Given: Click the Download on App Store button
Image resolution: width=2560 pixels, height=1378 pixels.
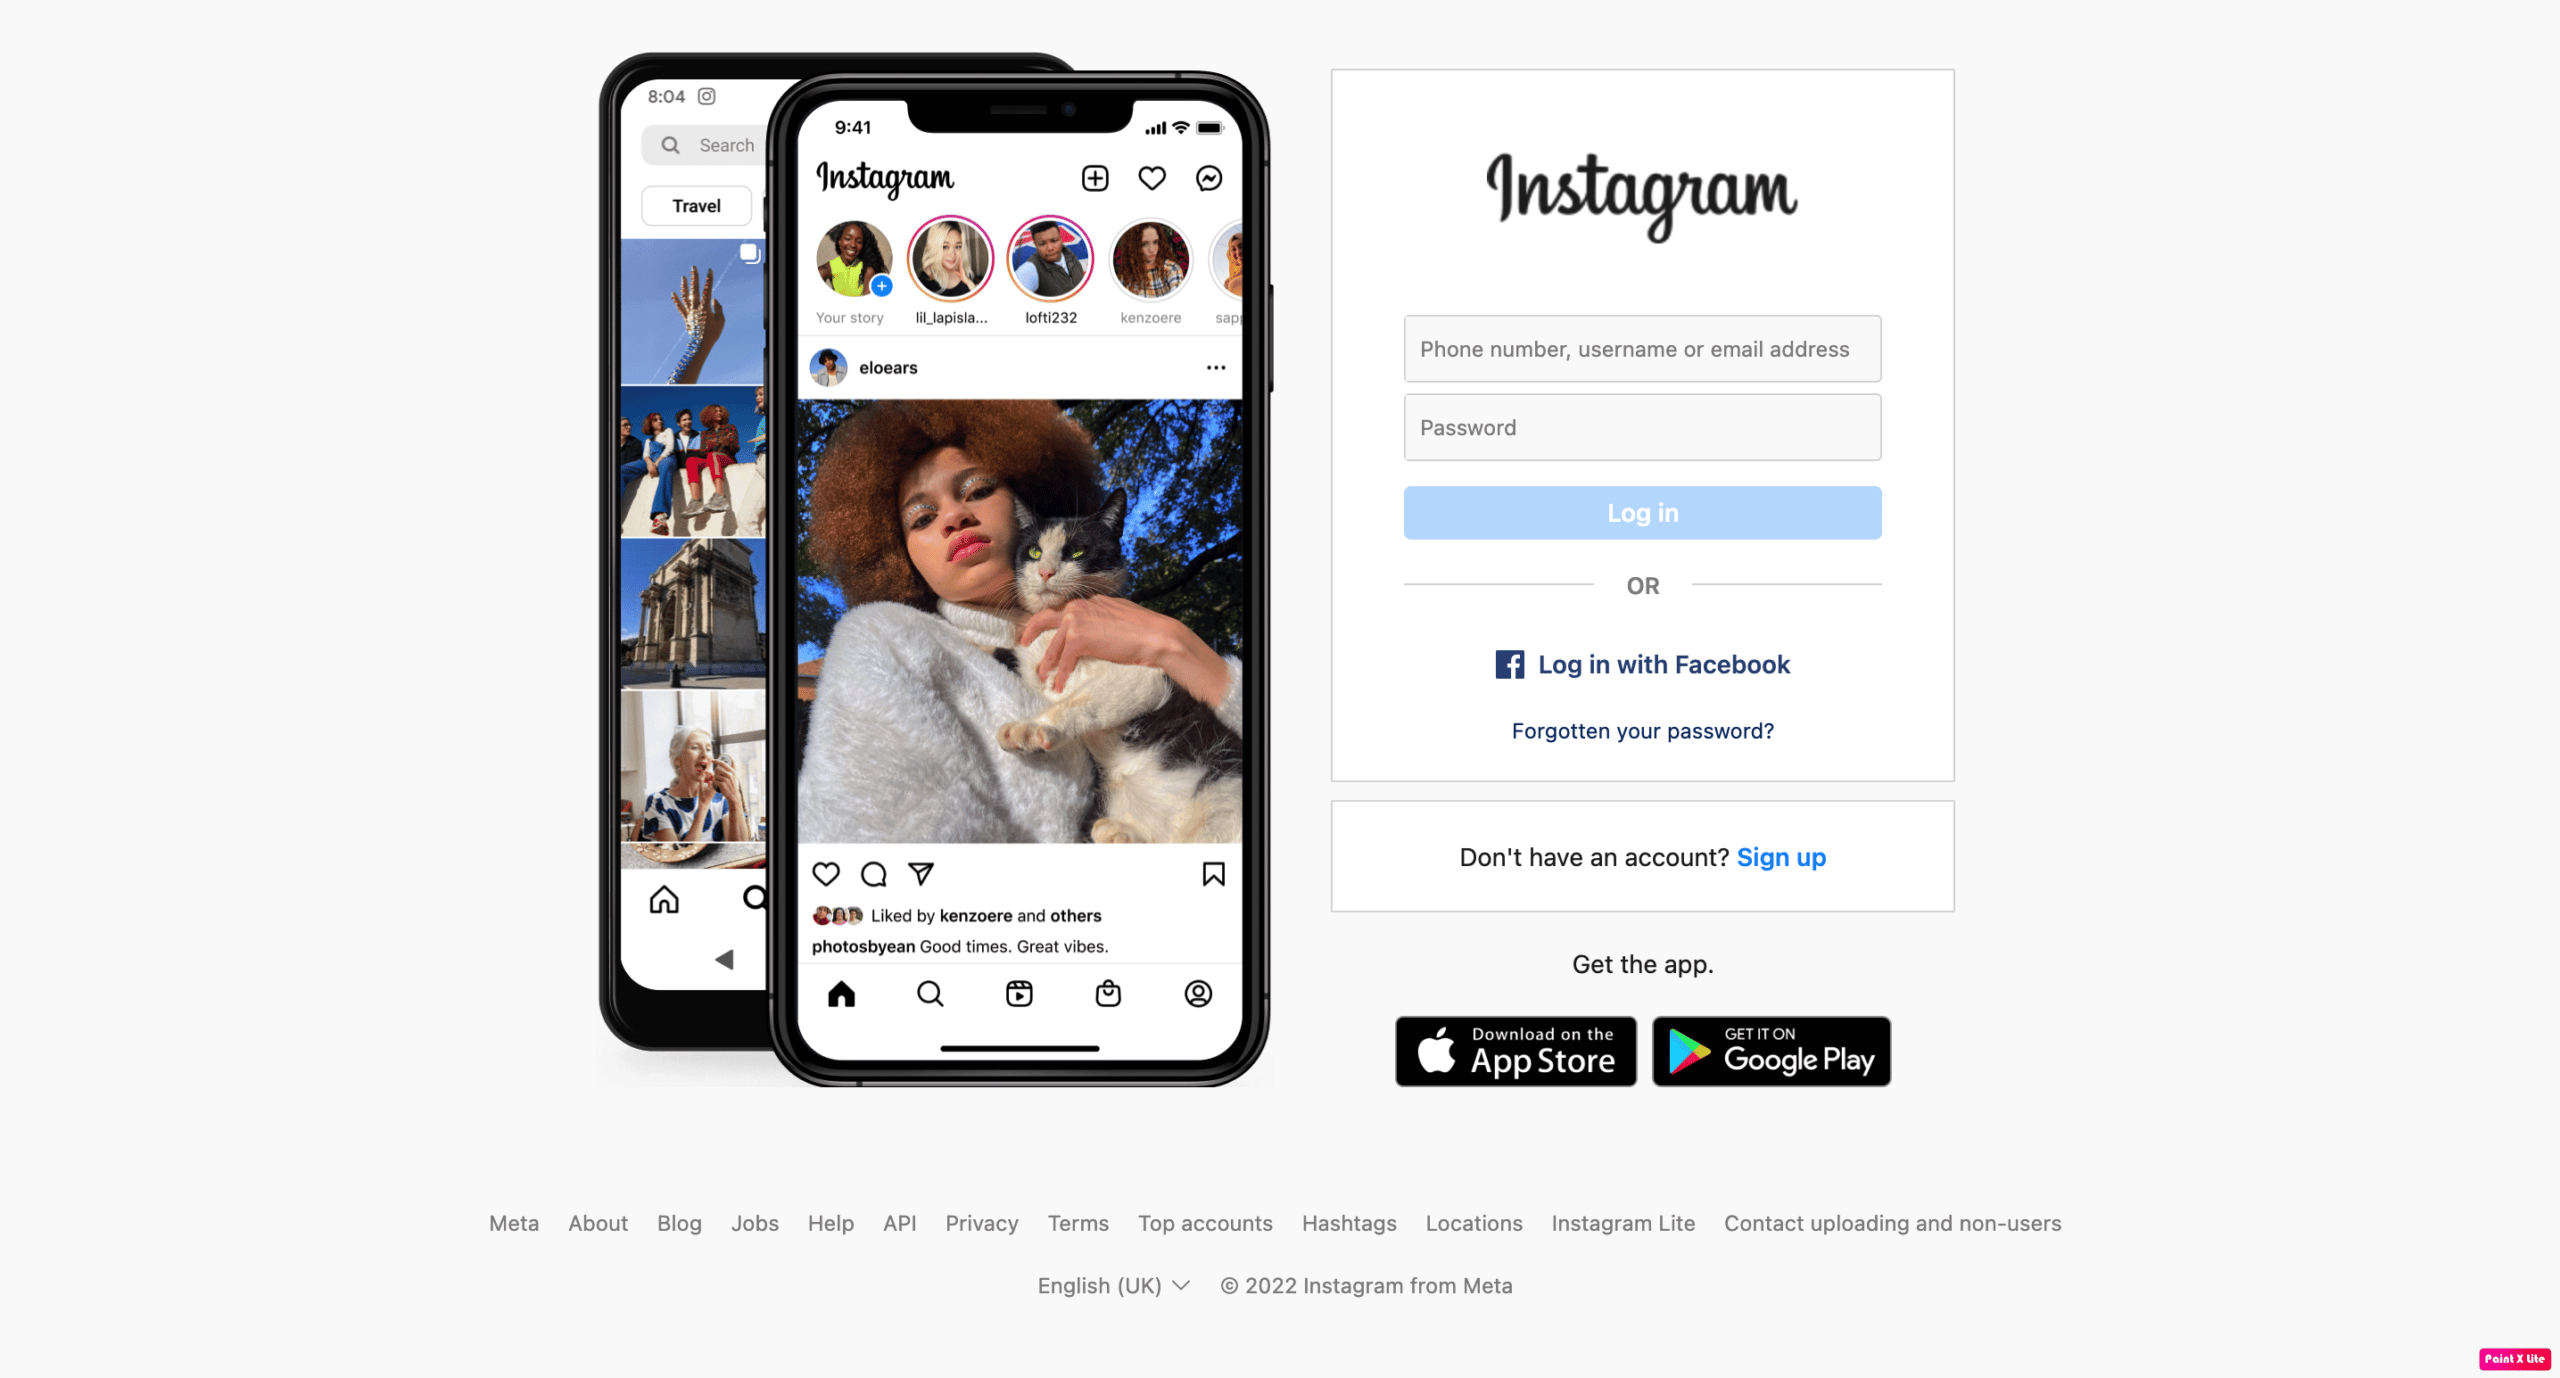Looking at the screenshot, I should [x=1513, y=1050].
